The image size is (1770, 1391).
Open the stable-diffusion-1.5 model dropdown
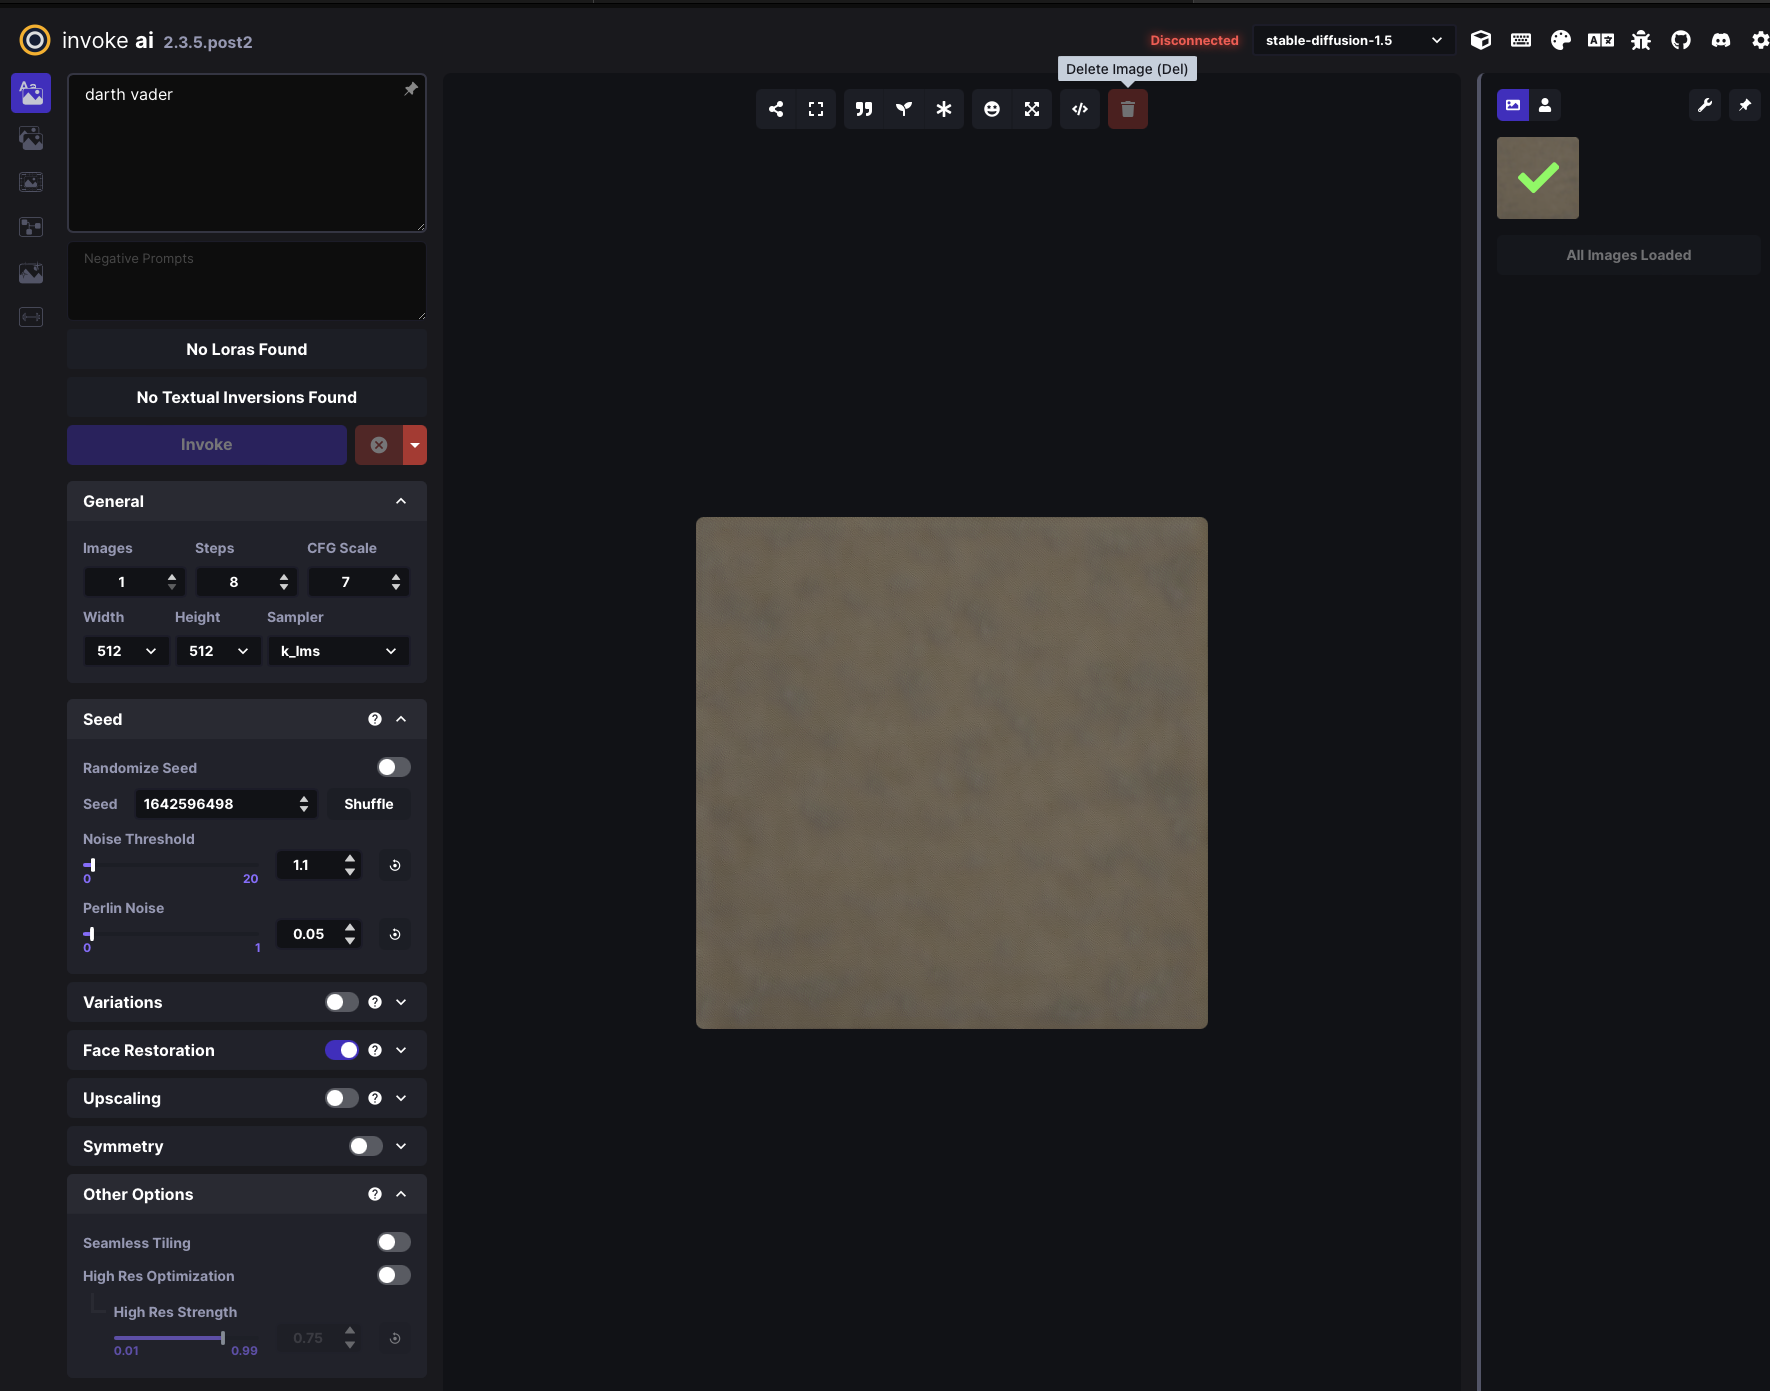(x=1352, y=40)
